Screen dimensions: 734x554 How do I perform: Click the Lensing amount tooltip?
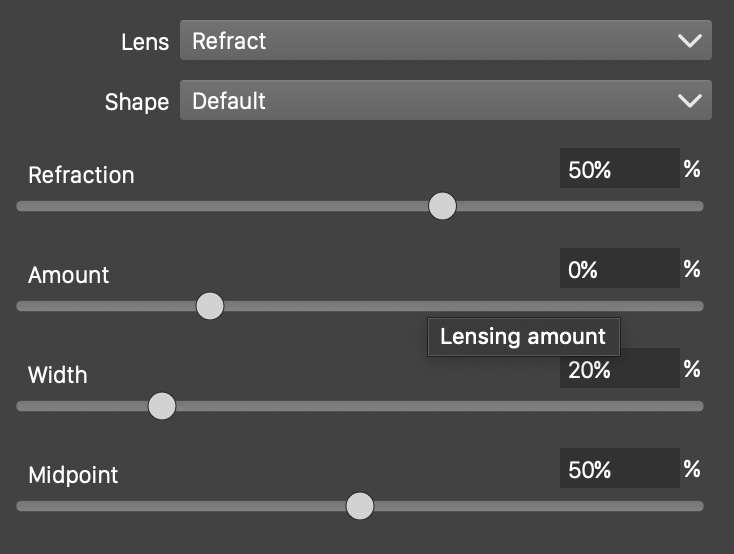(x=523, y=337)
